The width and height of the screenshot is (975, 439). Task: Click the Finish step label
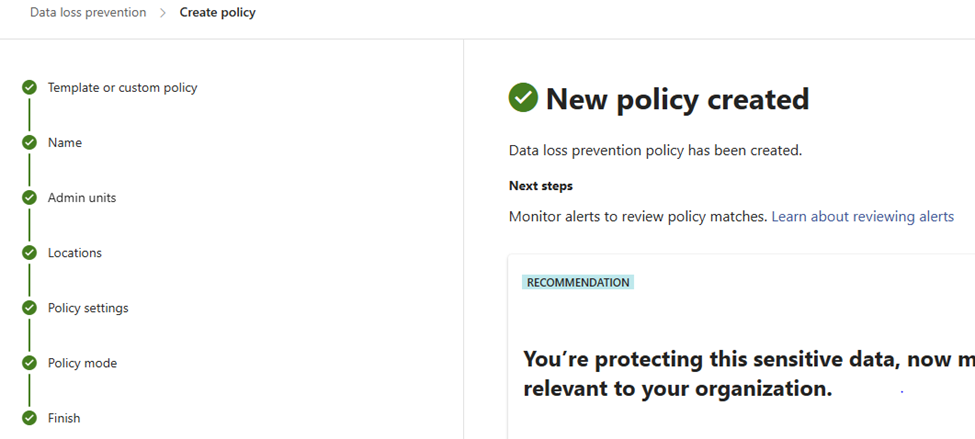coord(64,418)
